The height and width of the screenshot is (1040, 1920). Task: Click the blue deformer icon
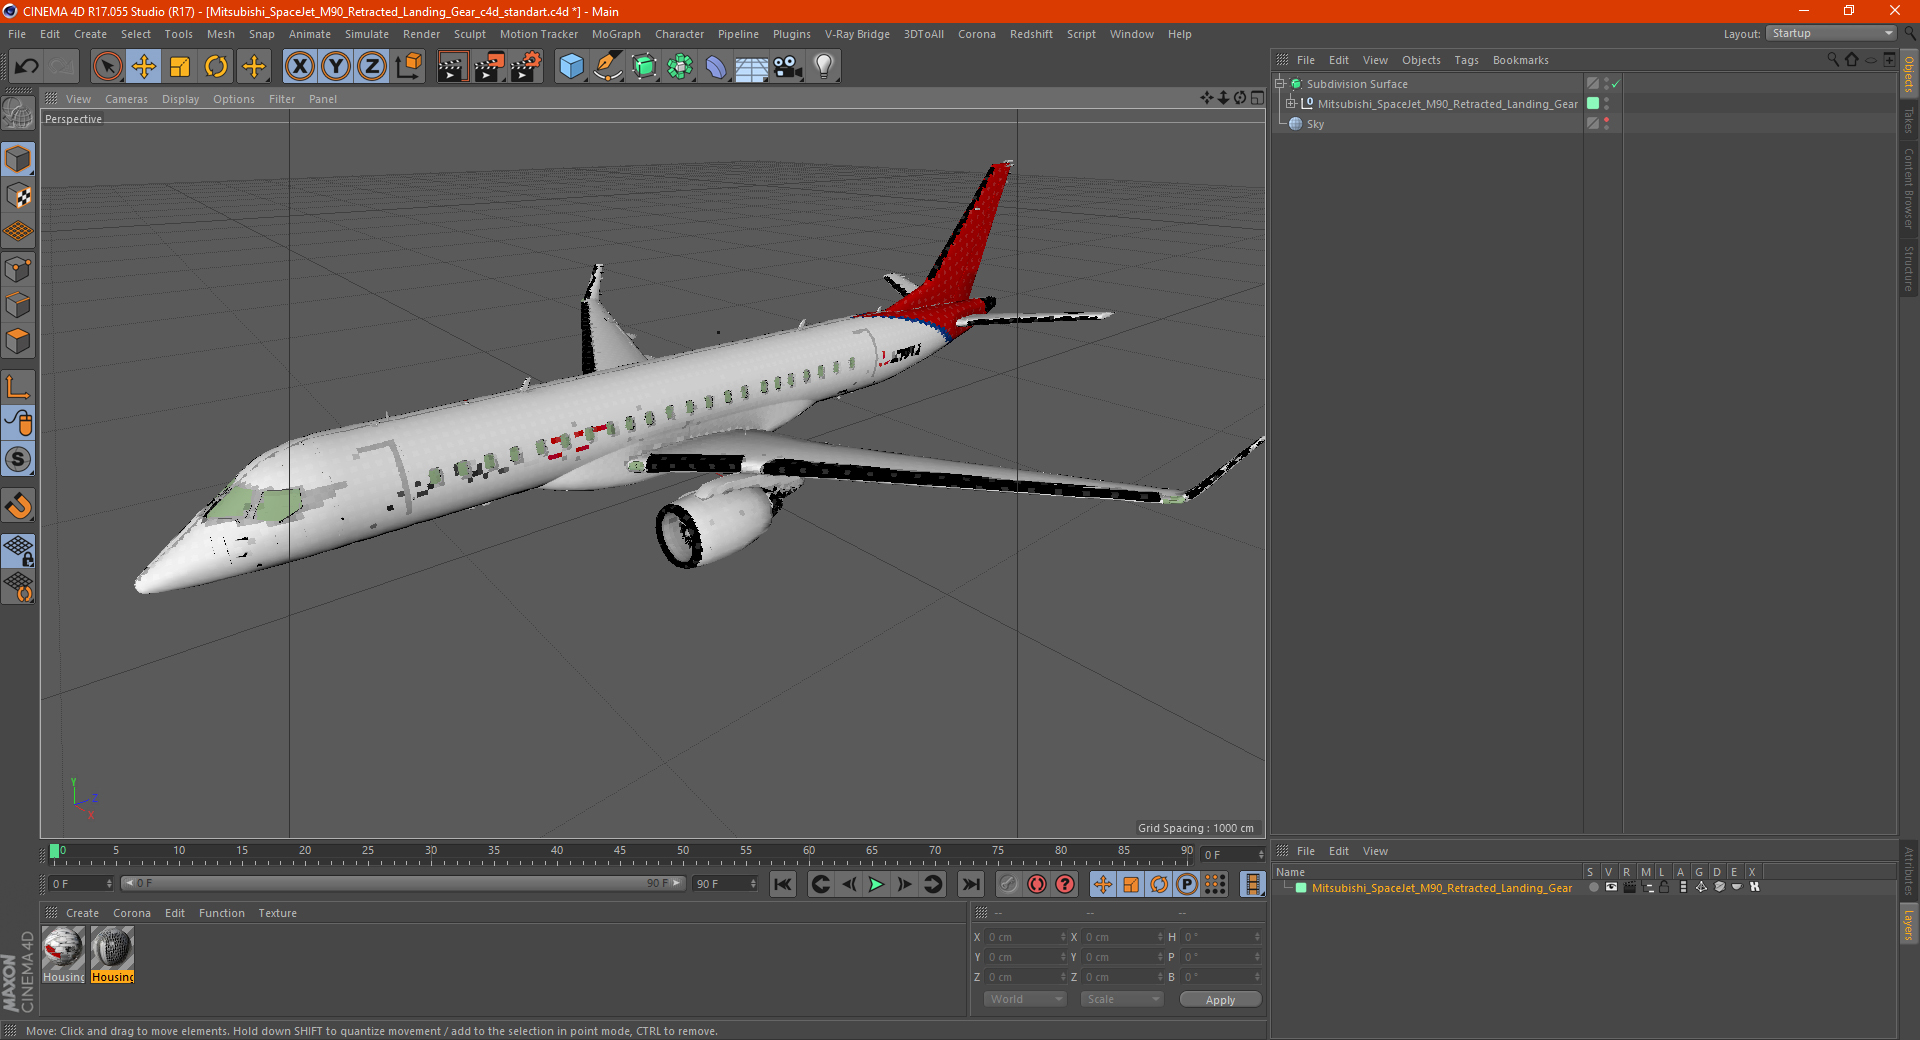pyautogui.click(x=716, y=67)
